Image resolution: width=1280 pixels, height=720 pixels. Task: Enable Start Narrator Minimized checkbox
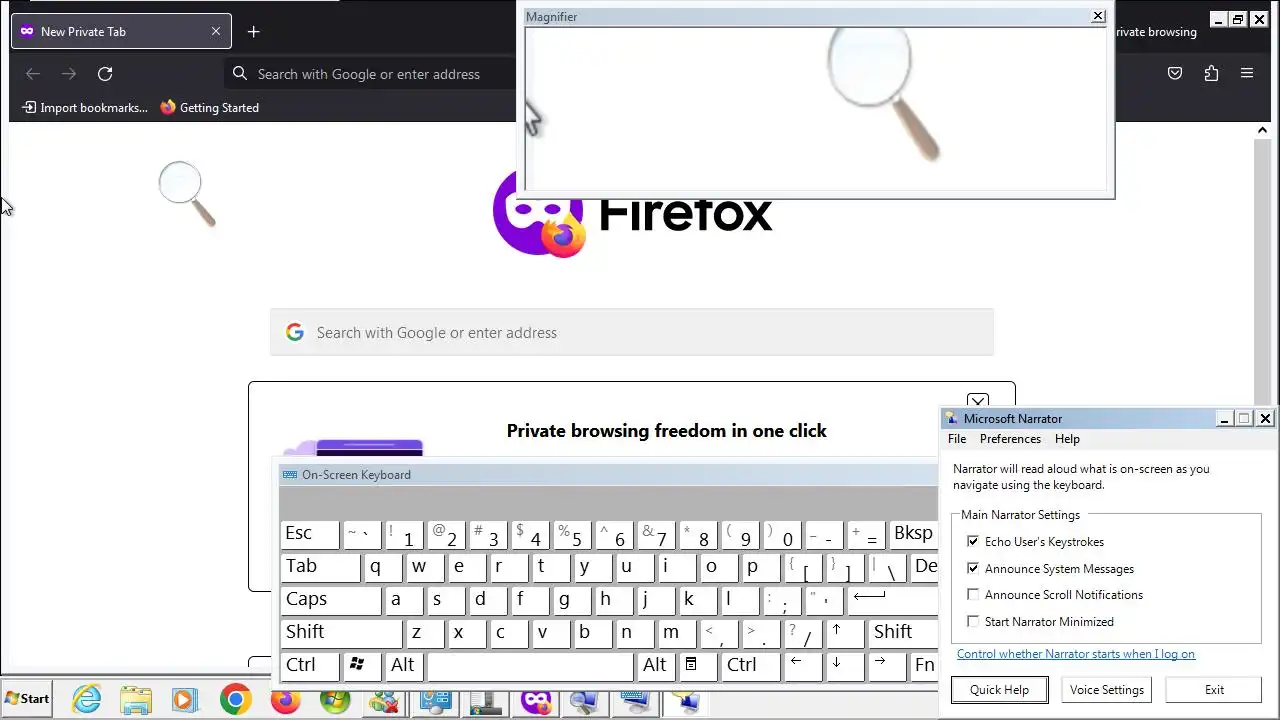(x=973, y=622)
